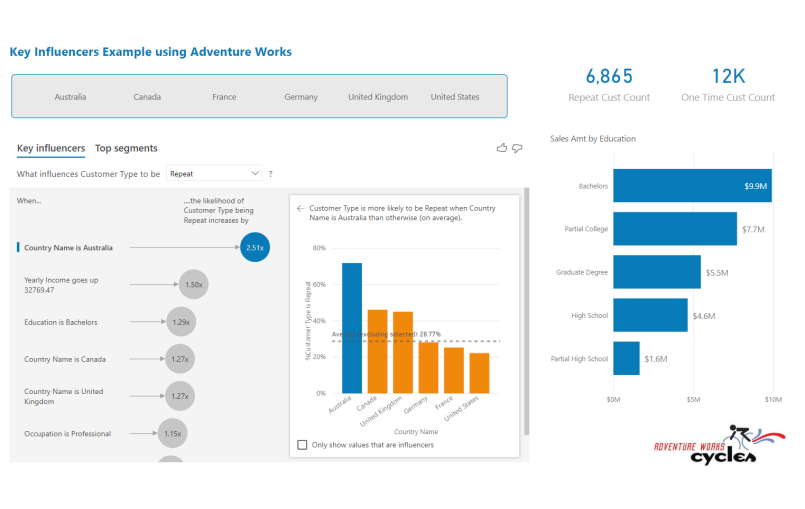Screen dimensions: 805x509
Task: Click 'Yearly Income goes up 32769.47' row
Action: click(x=61, y=285)
